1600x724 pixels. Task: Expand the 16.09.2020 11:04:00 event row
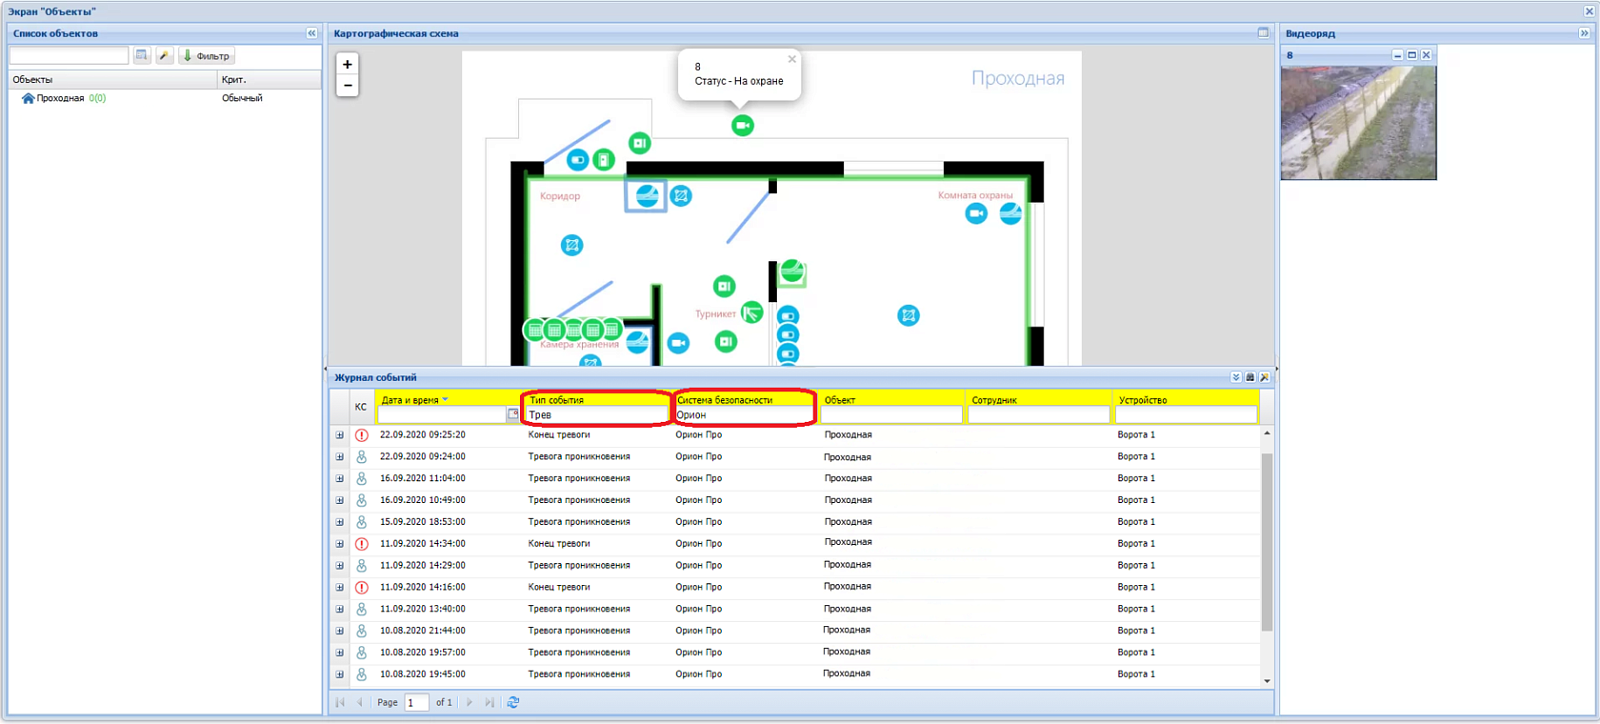click(340, 479)
